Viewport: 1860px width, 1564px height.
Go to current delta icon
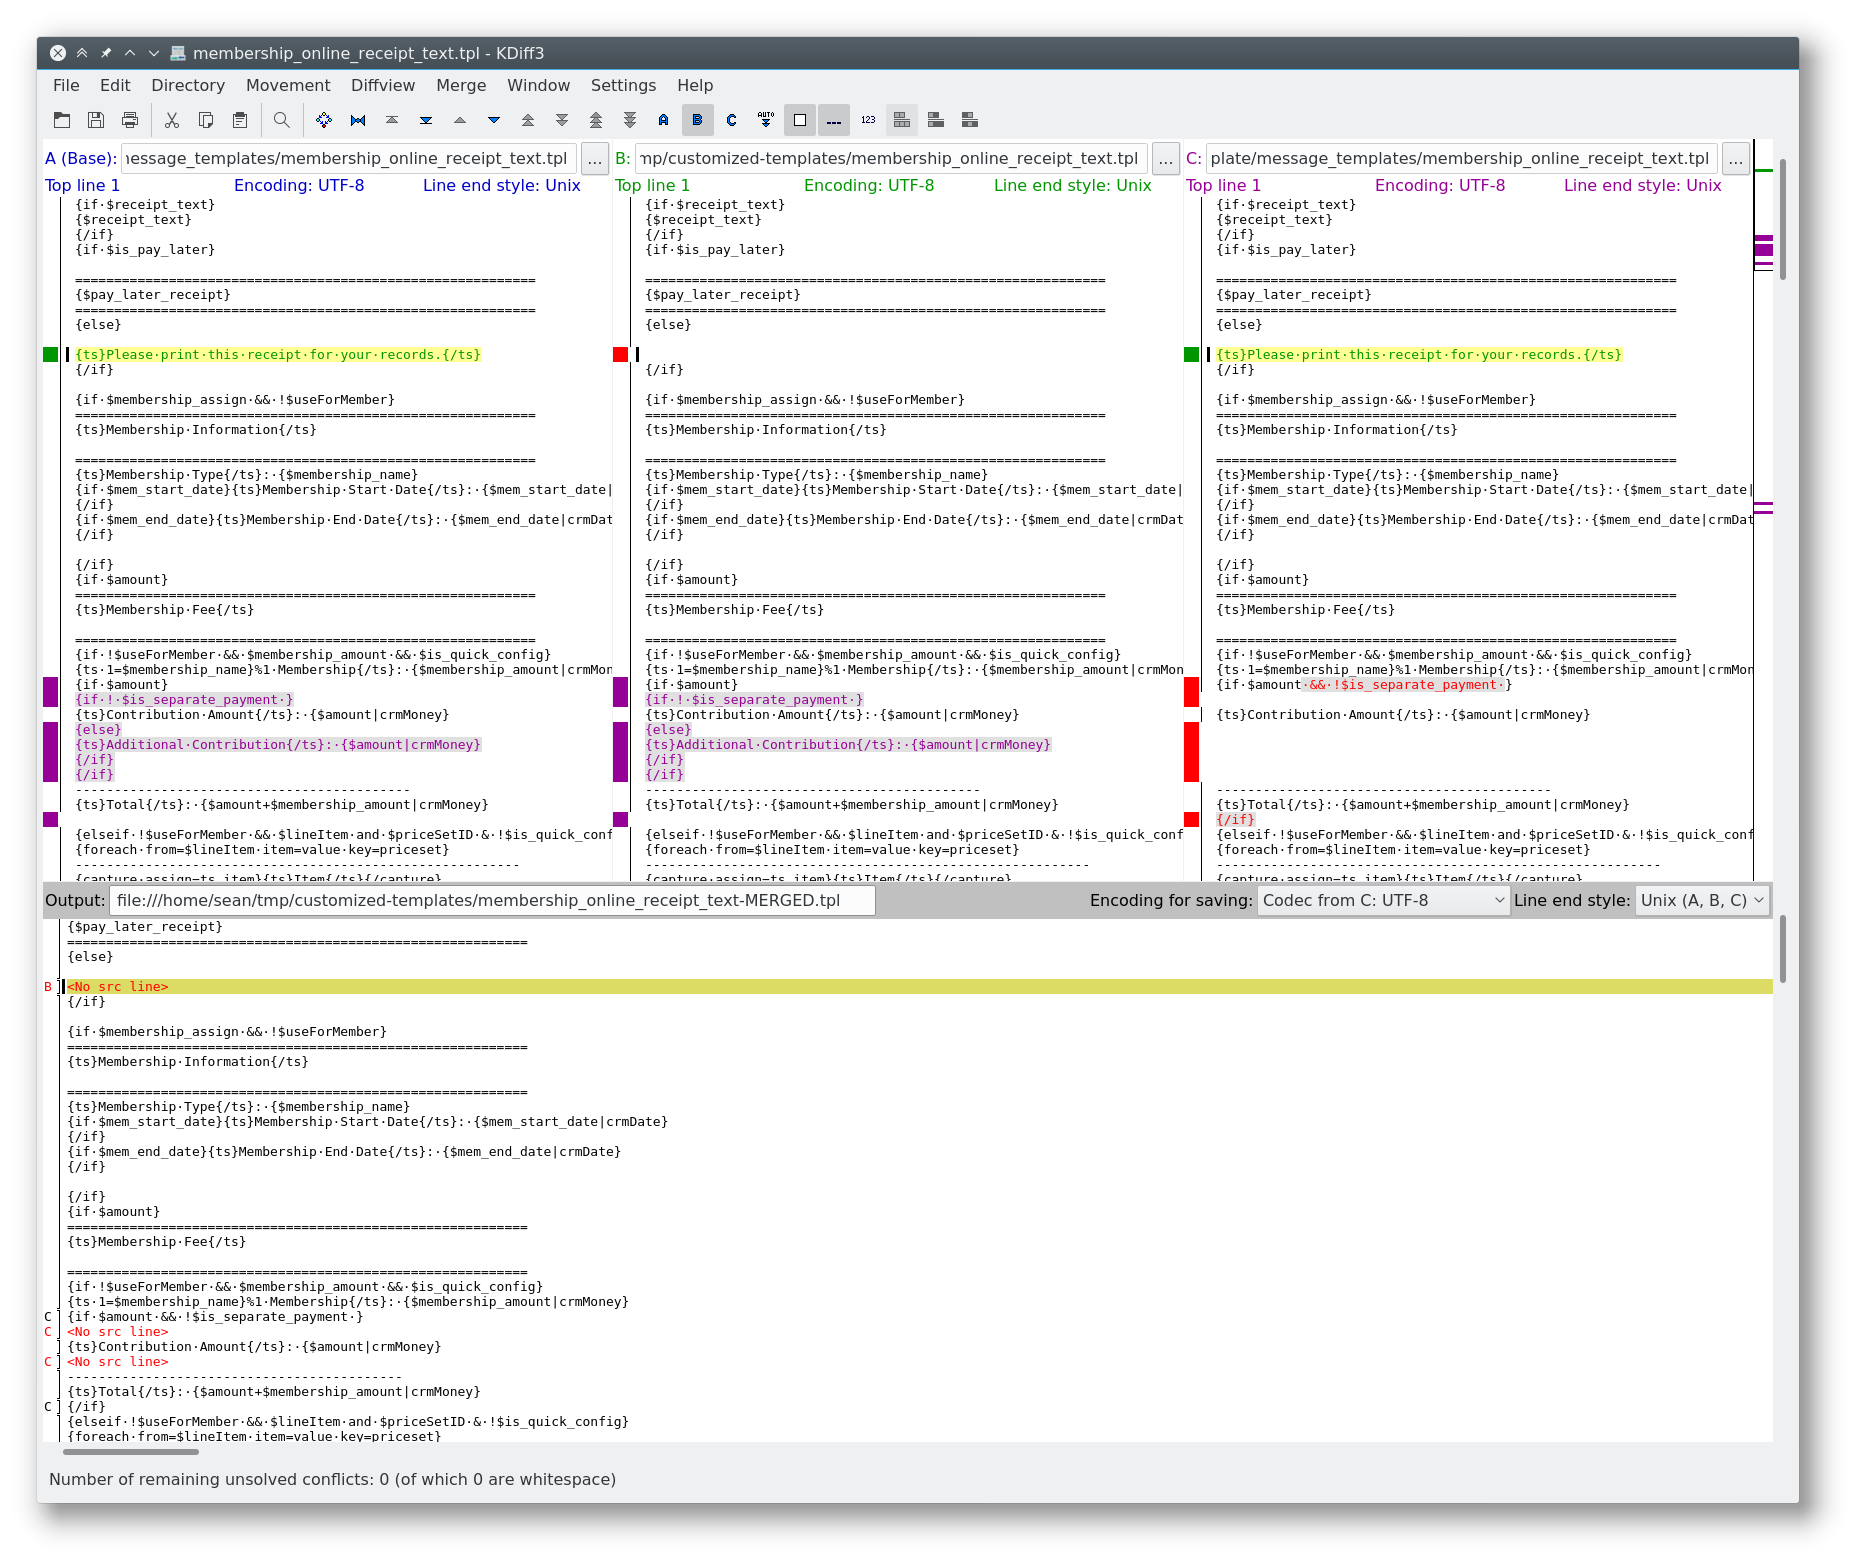[x=324, y=120]
